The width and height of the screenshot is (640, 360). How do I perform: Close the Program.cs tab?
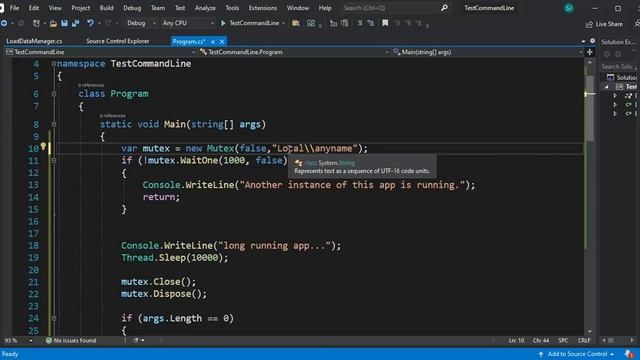pos(222,42)
